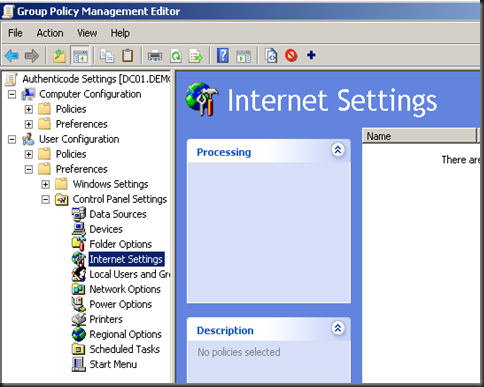Click the Print toolbar icon

[155, 56]
